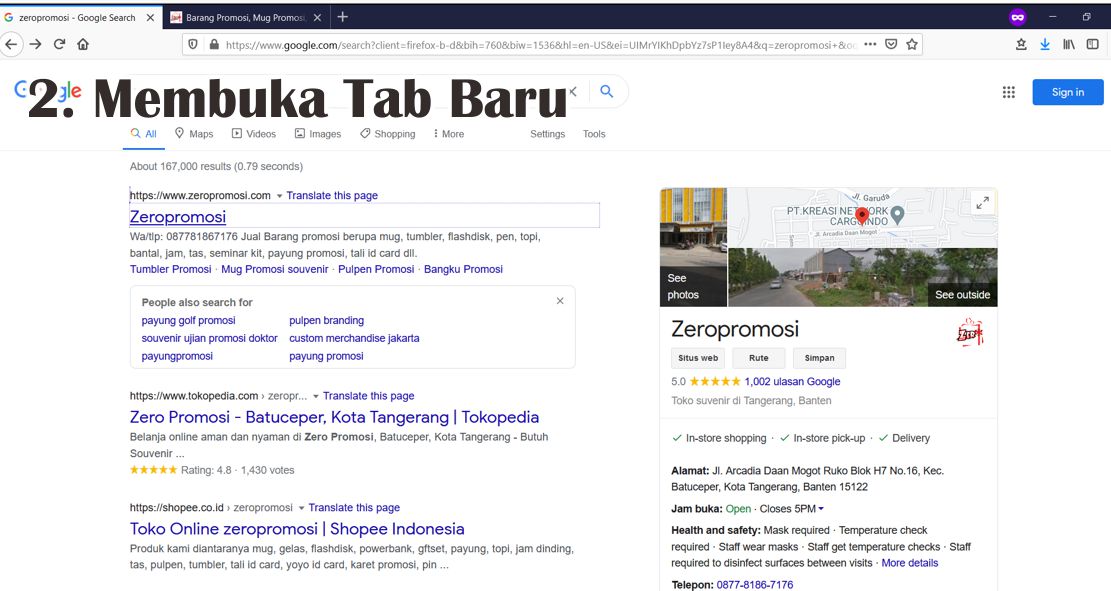Translate the zeropromosi.com page
1111x591 pixels.
332,196
